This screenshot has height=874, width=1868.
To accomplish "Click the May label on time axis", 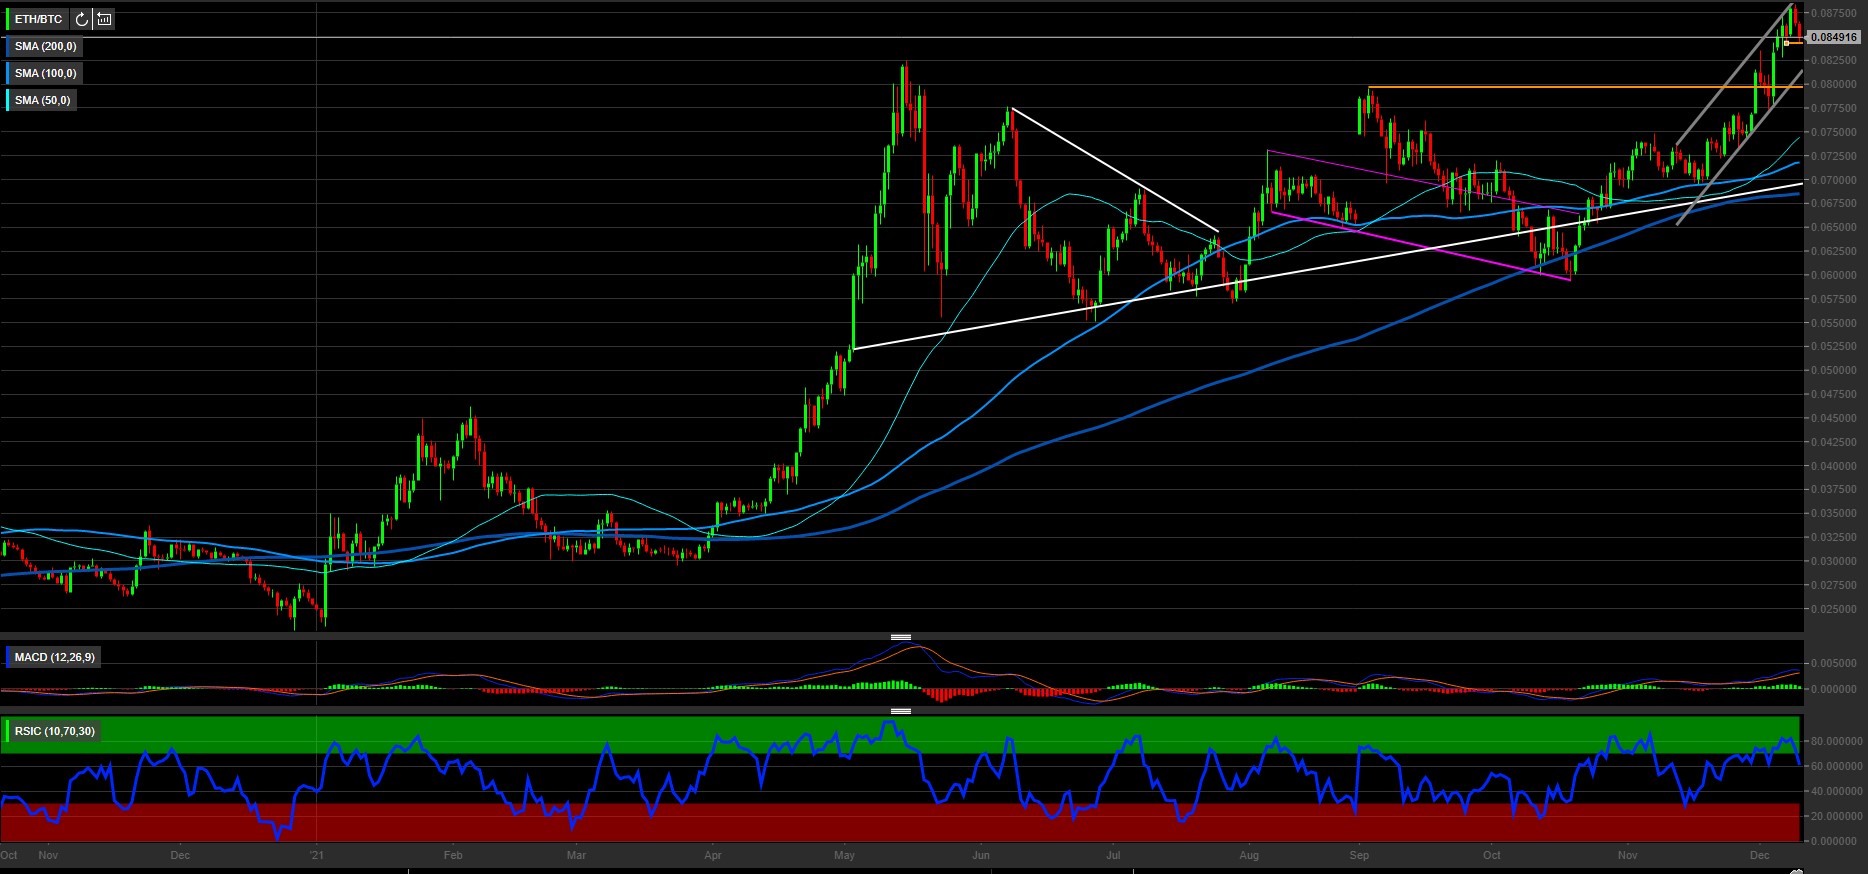I will [844, 855].
